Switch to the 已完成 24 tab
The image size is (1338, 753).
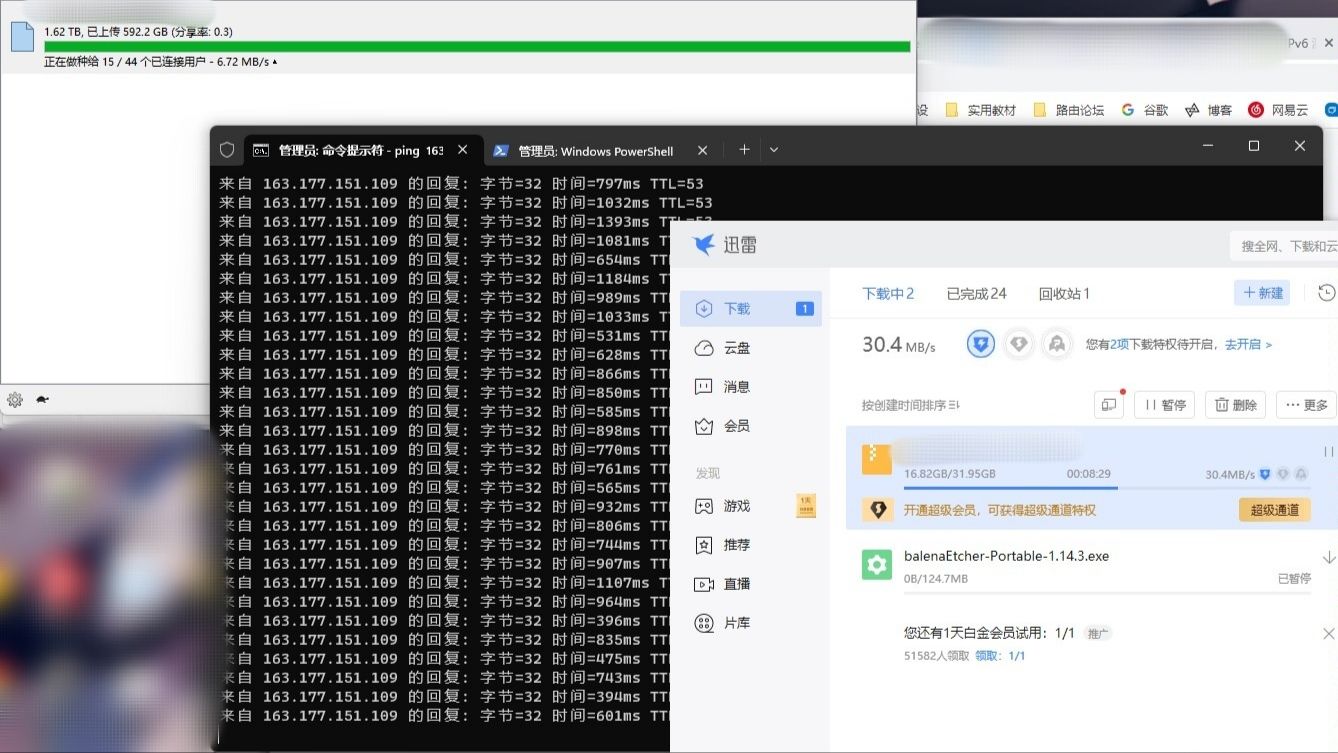[x=976, y=293]
